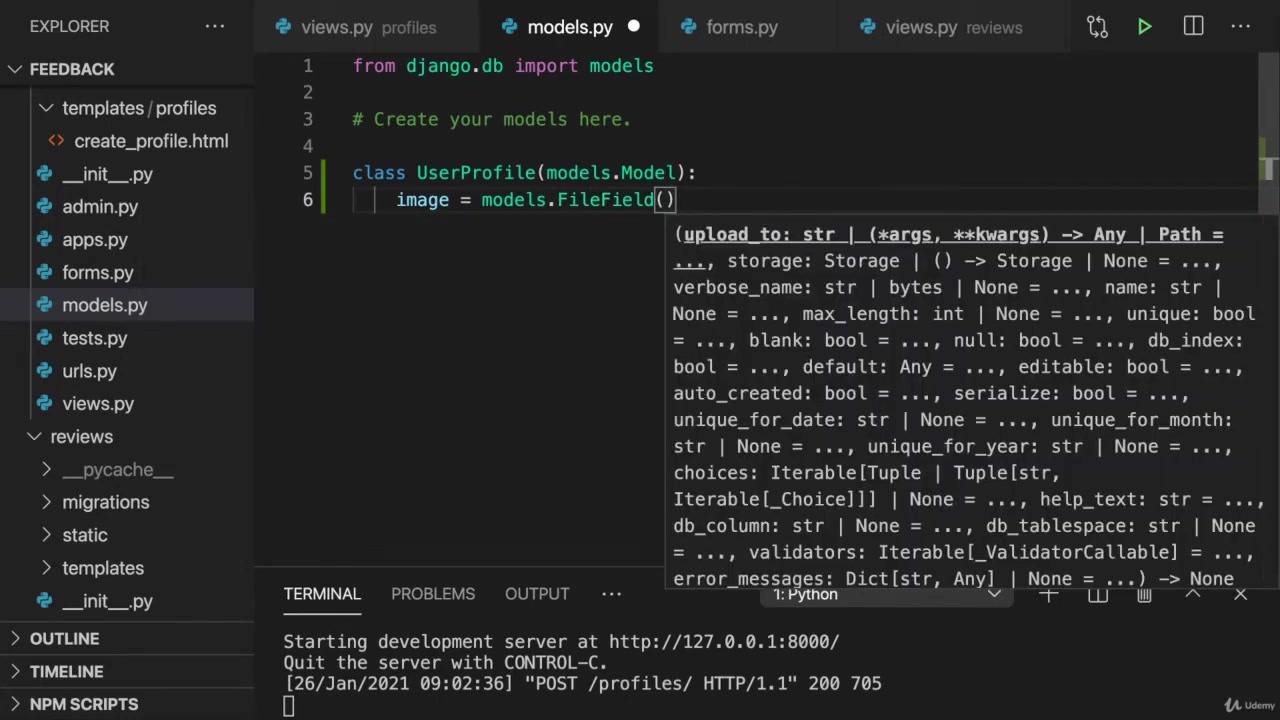Click the Open Changes compare icon
Image resolution: width=1280 pixels, height=720 pixels.
pos(1097,27)
